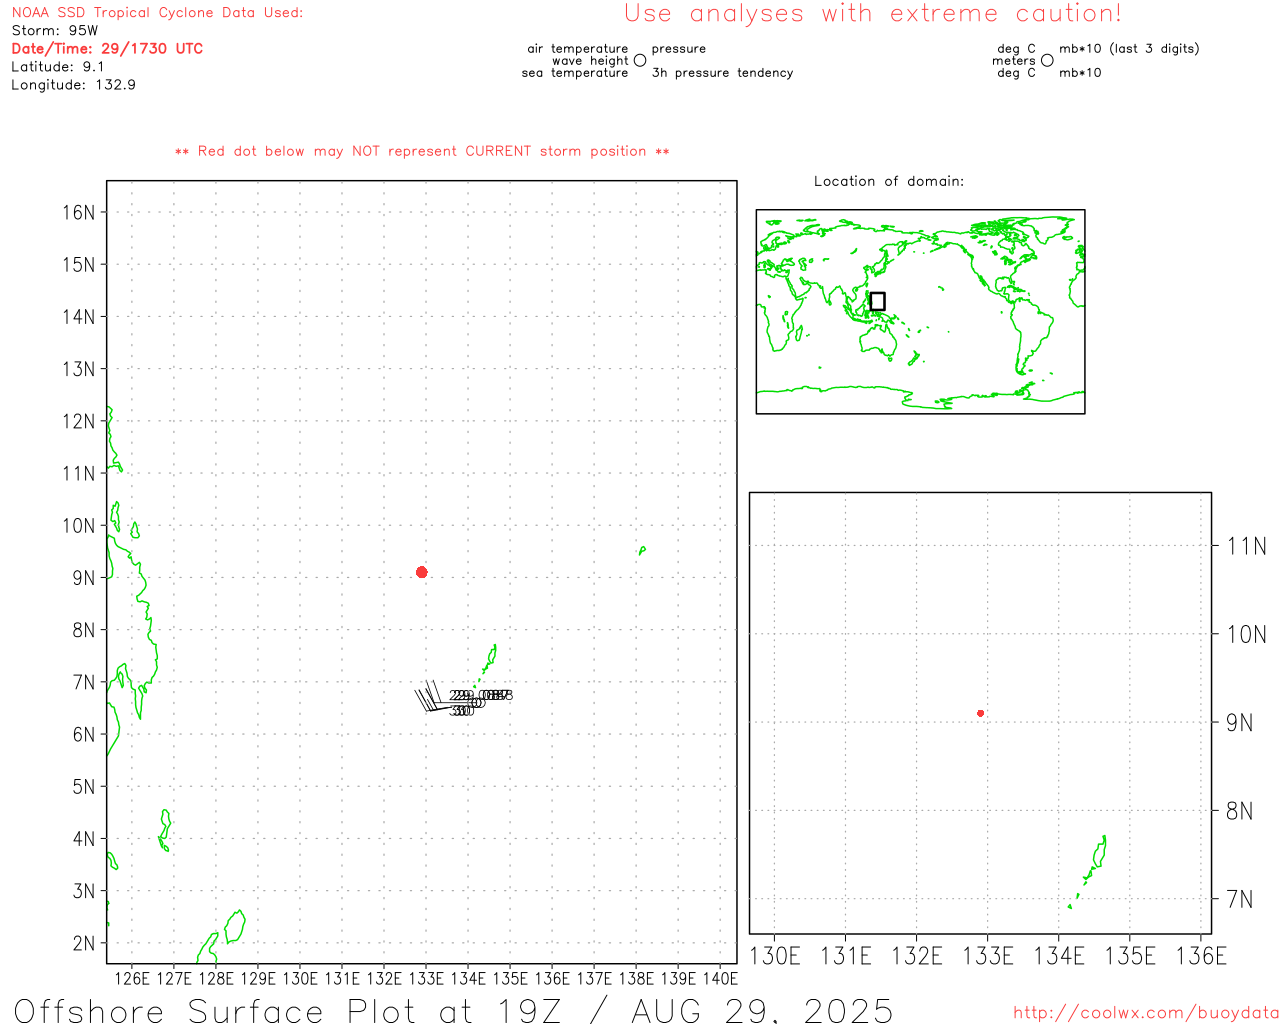Select the 'Longitude: 132.9' text

pyautogui.click(x=73, y=85)
